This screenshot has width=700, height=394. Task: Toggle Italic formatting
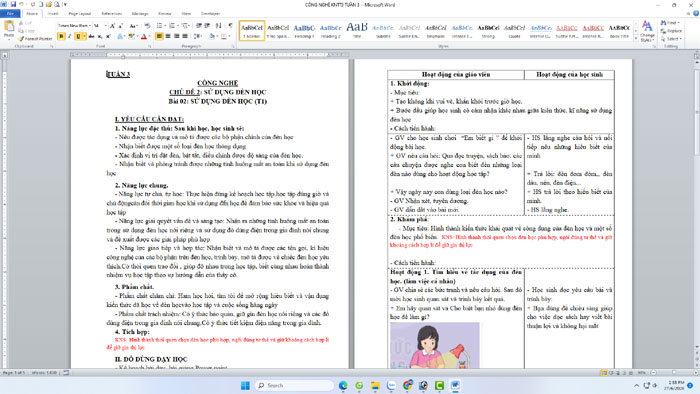tap(70, 37)
